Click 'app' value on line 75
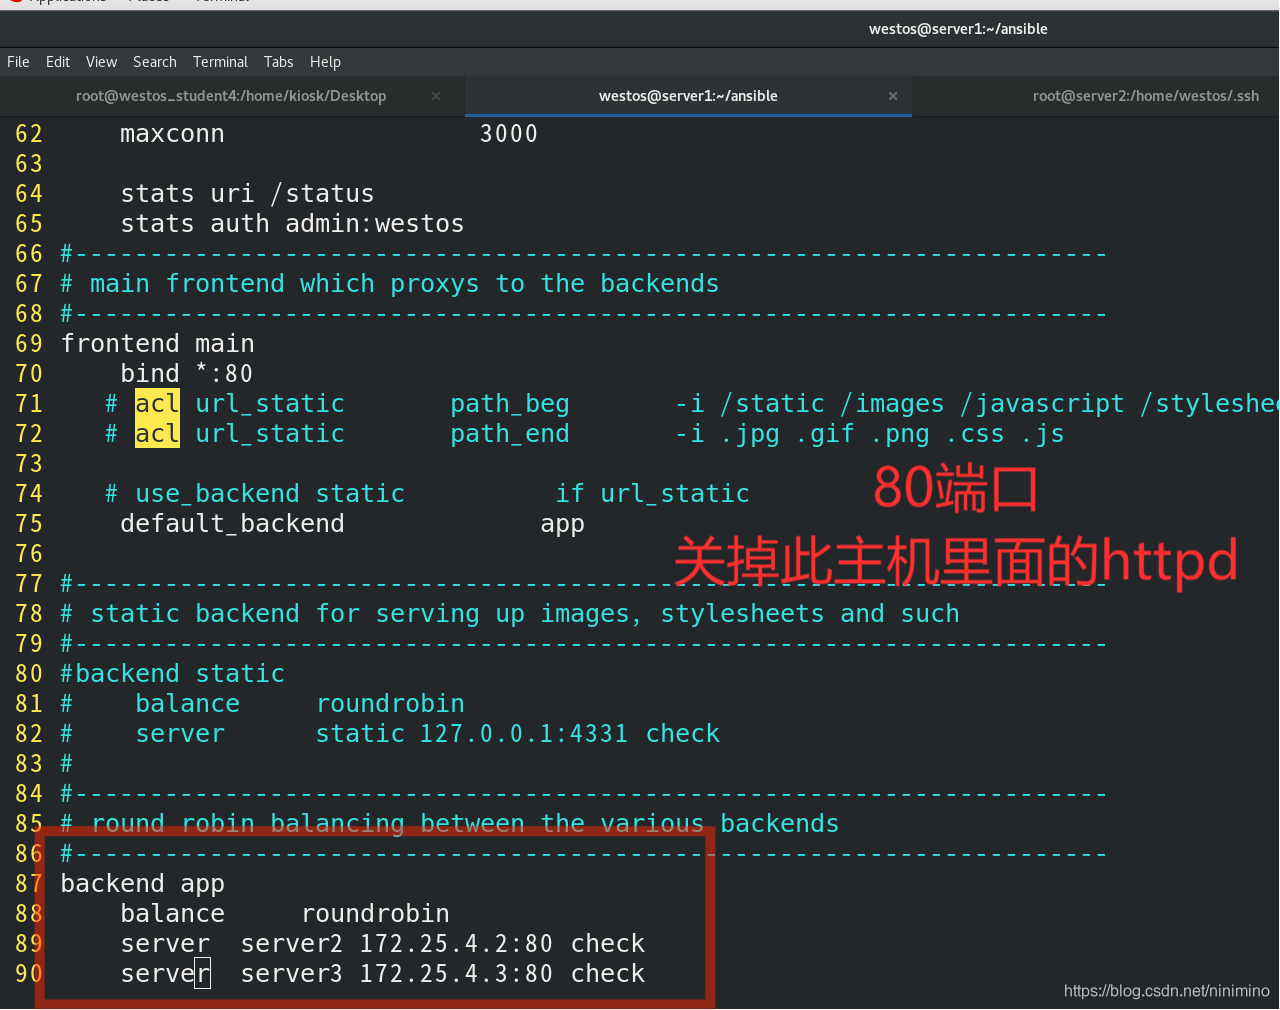Image resolution: width=1280 pixels, height=1010 pixels. pos(562,526)
